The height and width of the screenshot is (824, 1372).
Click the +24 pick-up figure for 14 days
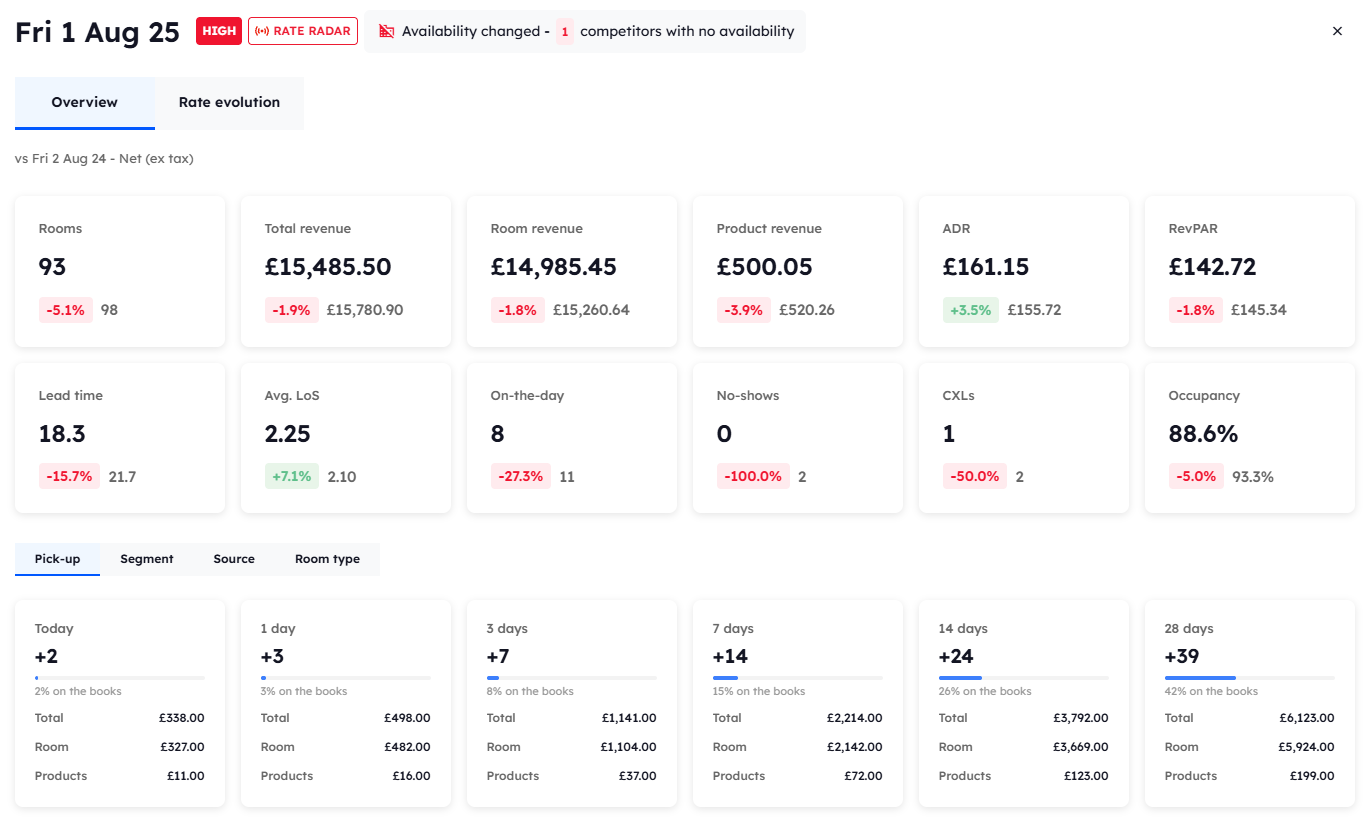click(957, 657)
